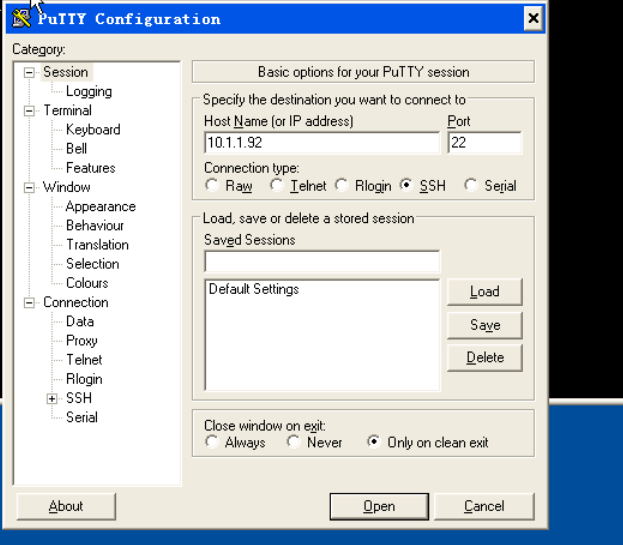The height and width of the screenshot is (545, 623).
Task: Open the Serial settings in category tree
Action: click(82, 417)
